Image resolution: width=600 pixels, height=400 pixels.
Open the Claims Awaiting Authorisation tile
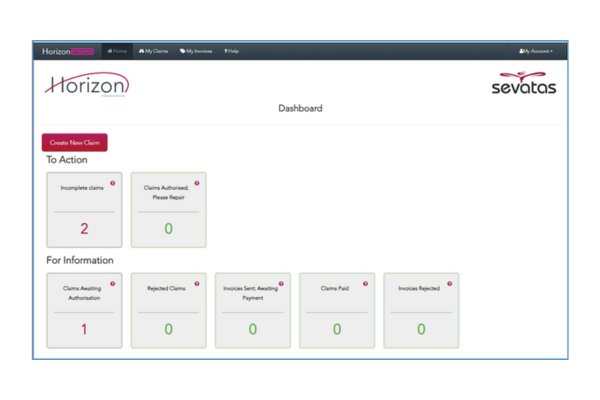(x=84, y=310)
